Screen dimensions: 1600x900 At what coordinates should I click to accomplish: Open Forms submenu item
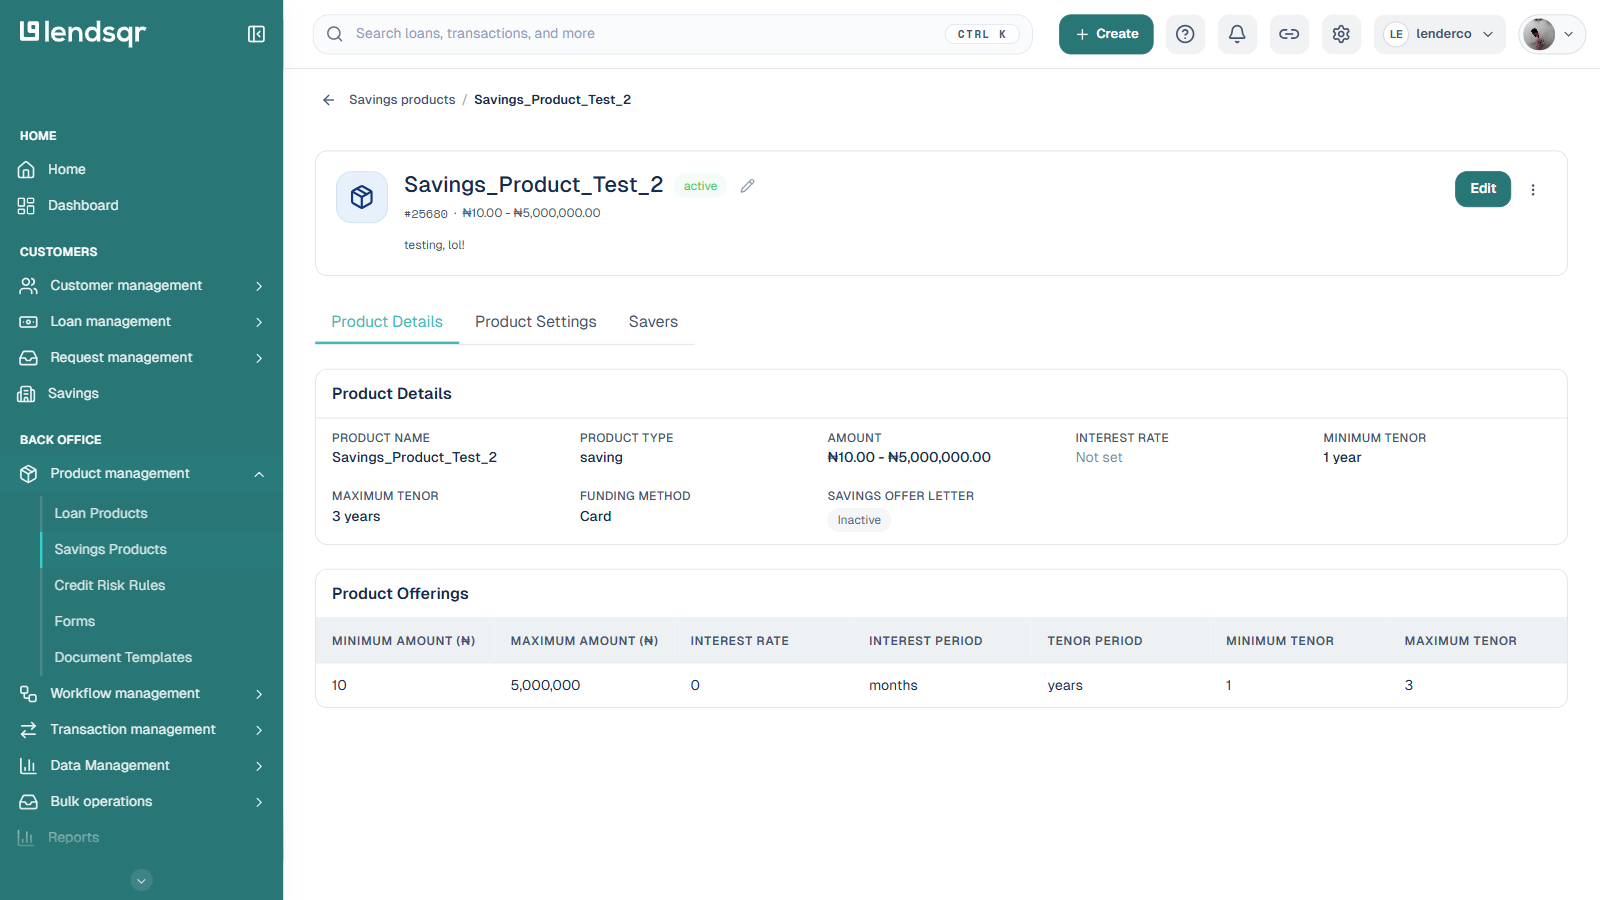75,622
